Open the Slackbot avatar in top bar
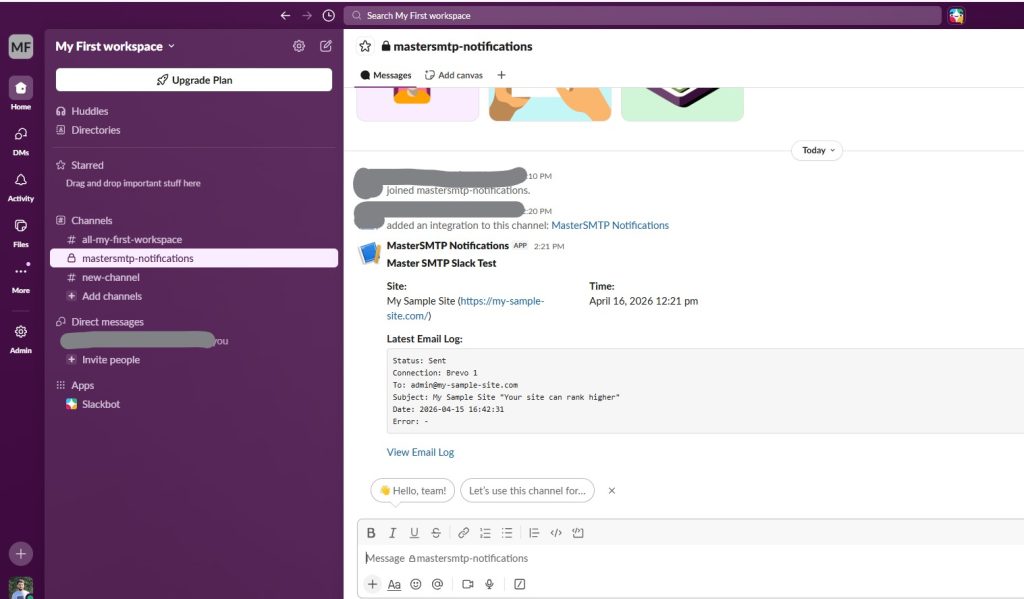Image resolution: width=1024 pixels, height=599 pixels. 956,16
